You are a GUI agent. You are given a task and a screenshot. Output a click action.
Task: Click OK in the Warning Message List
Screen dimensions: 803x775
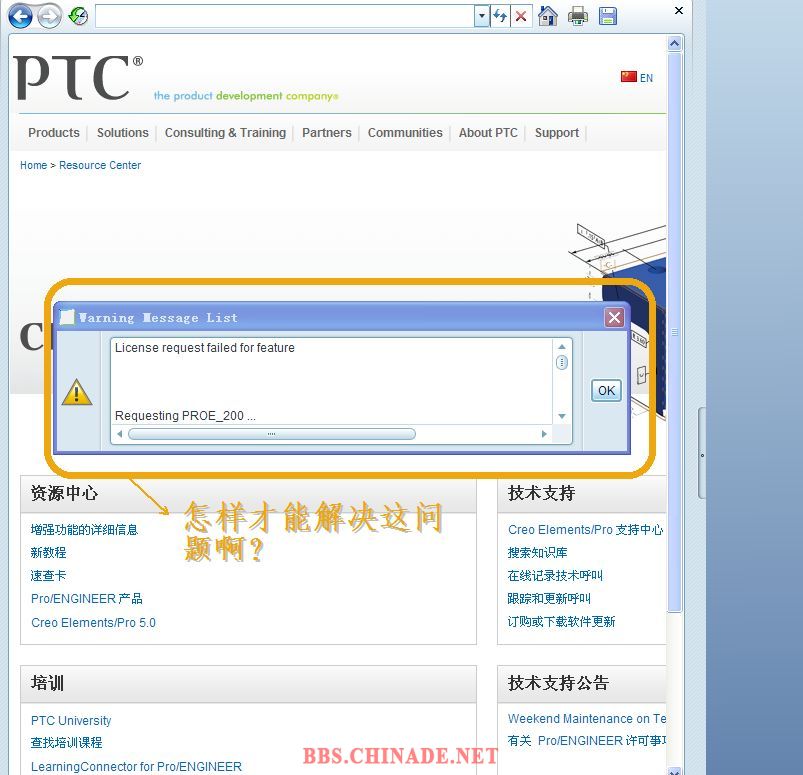tap(606, 390)
